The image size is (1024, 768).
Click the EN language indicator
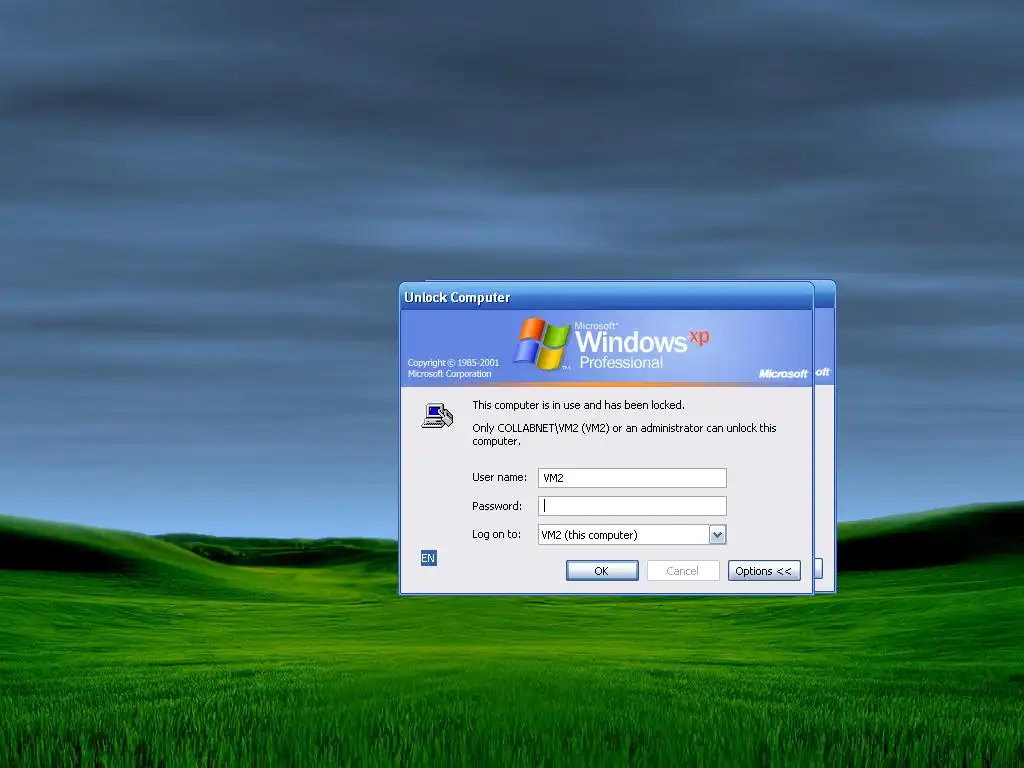click(428, 558)
